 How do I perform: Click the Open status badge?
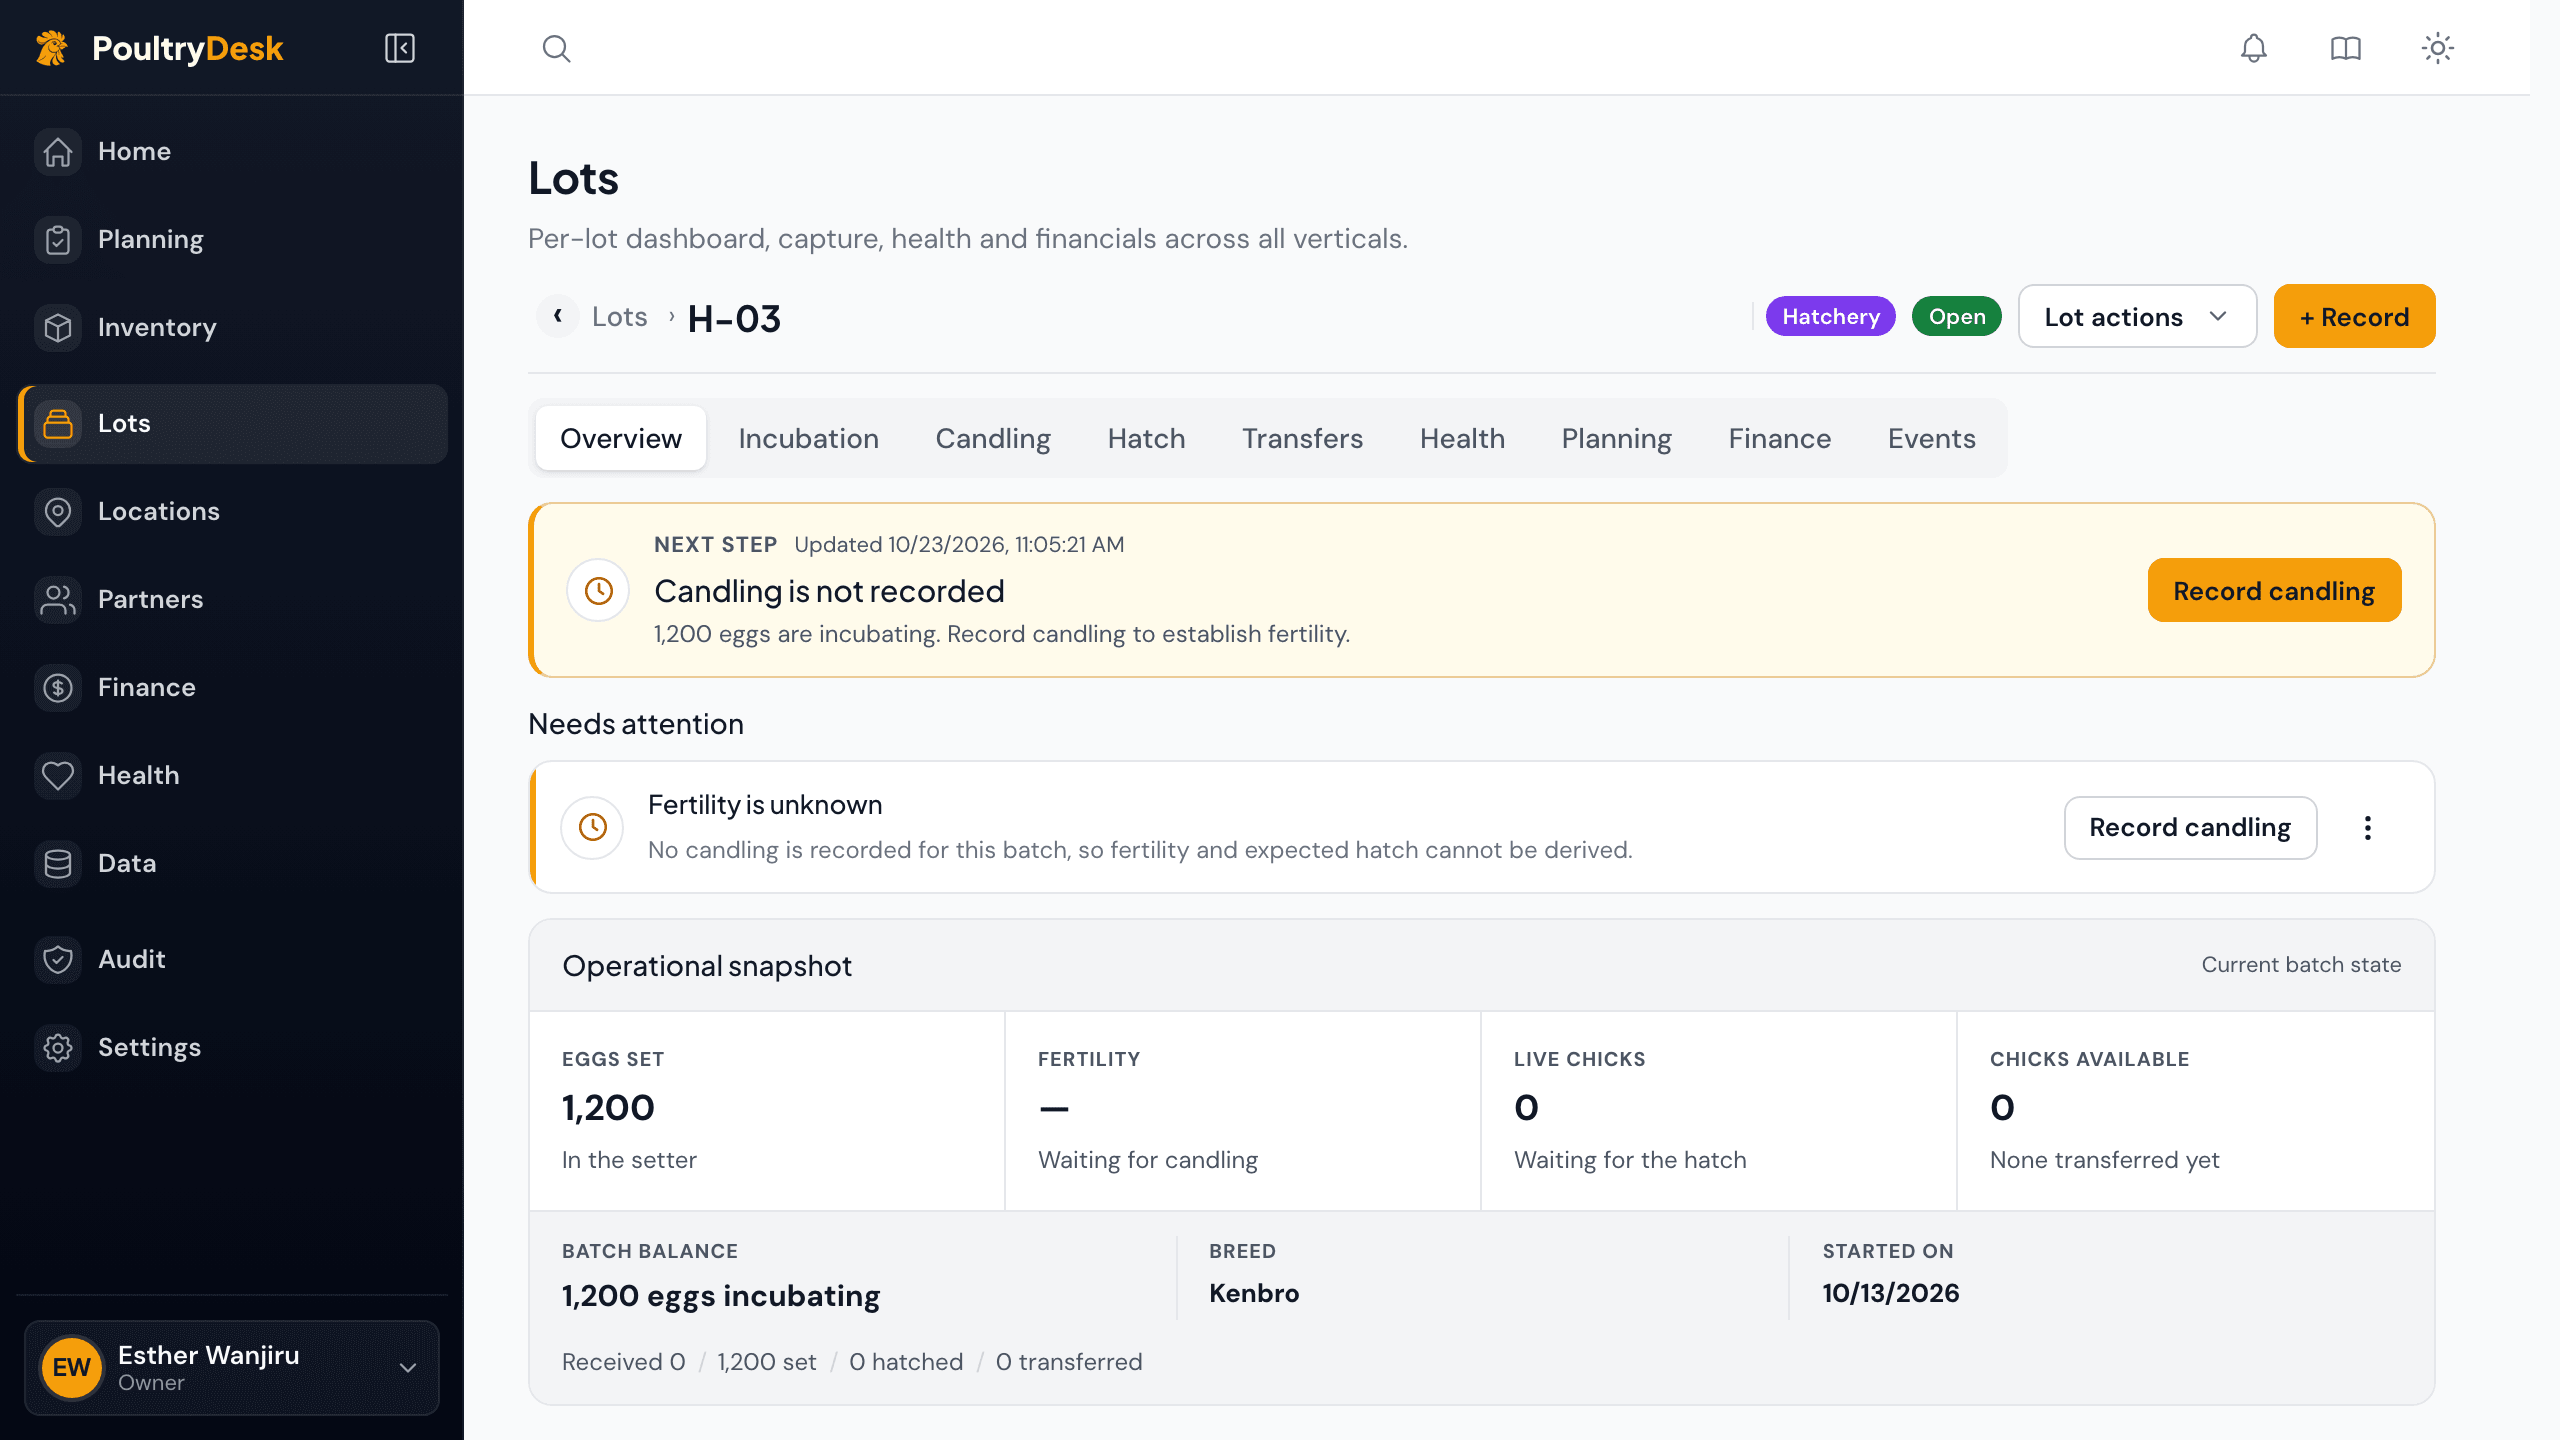[1956, 316]
